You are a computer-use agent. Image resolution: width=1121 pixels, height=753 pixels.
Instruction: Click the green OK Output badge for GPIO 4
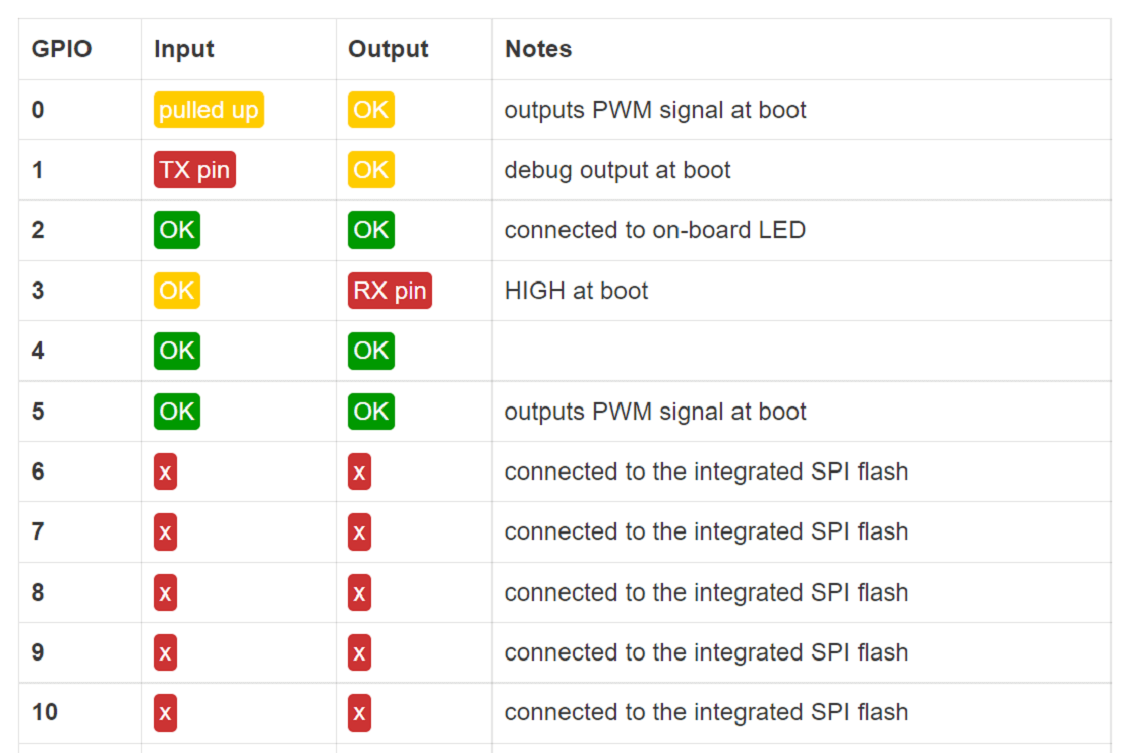371,351
